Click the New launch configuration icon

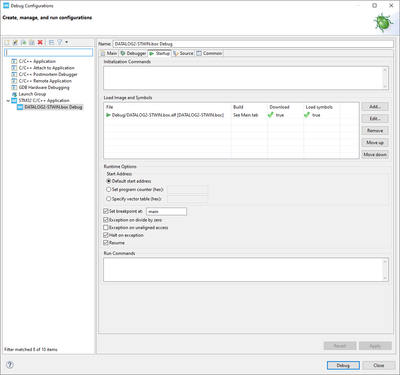pyautogui.click(x=7, y=42)
